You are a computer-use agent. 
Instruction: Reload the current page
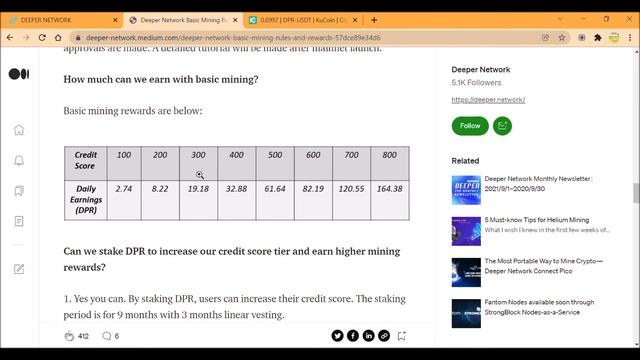click(x=42, y=38)
